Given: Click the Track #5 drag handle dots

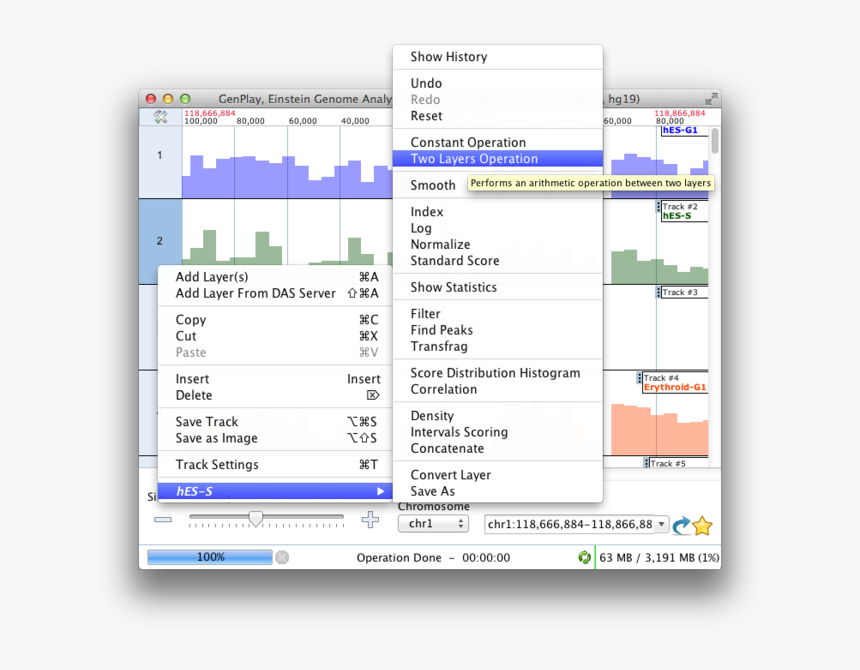Looking at the screenshot, I should coord(647,463).
